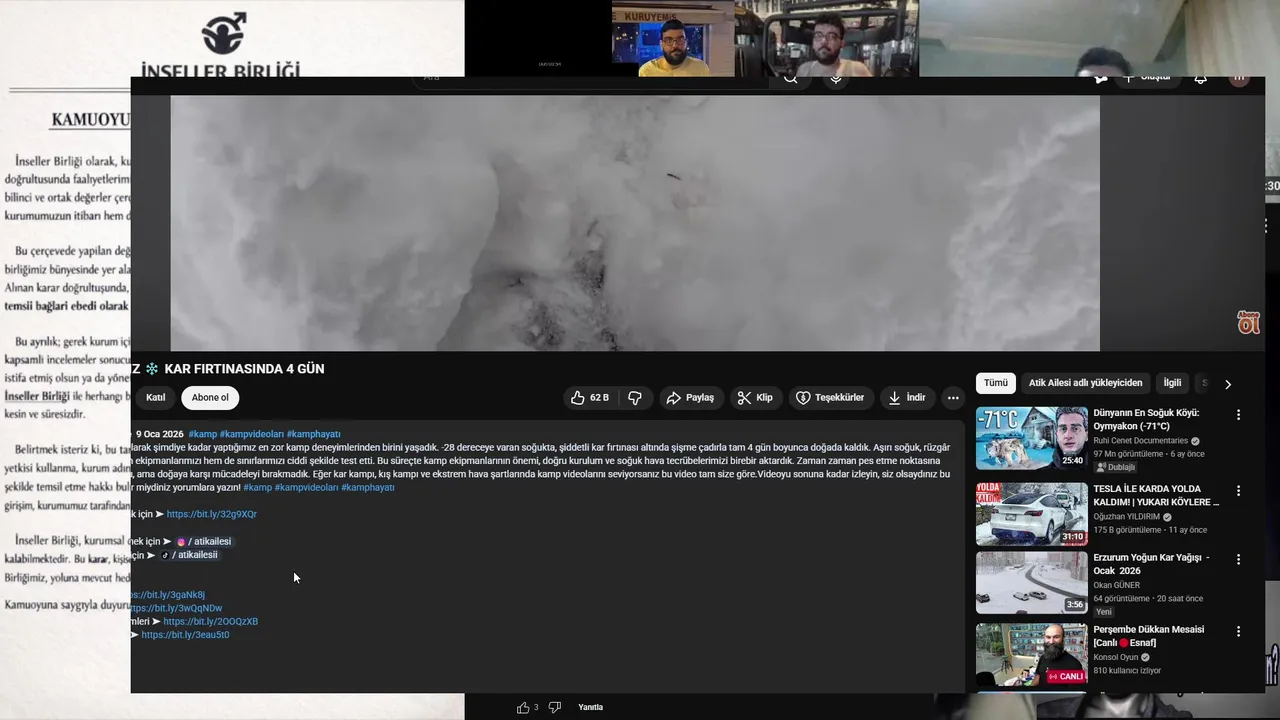The height and width of the screenshot is (720, 1280).
Task: Open the title Erzurum Yoğun Kar Yağışı - Ocak 2026
Action: [x=1151, y=564]
